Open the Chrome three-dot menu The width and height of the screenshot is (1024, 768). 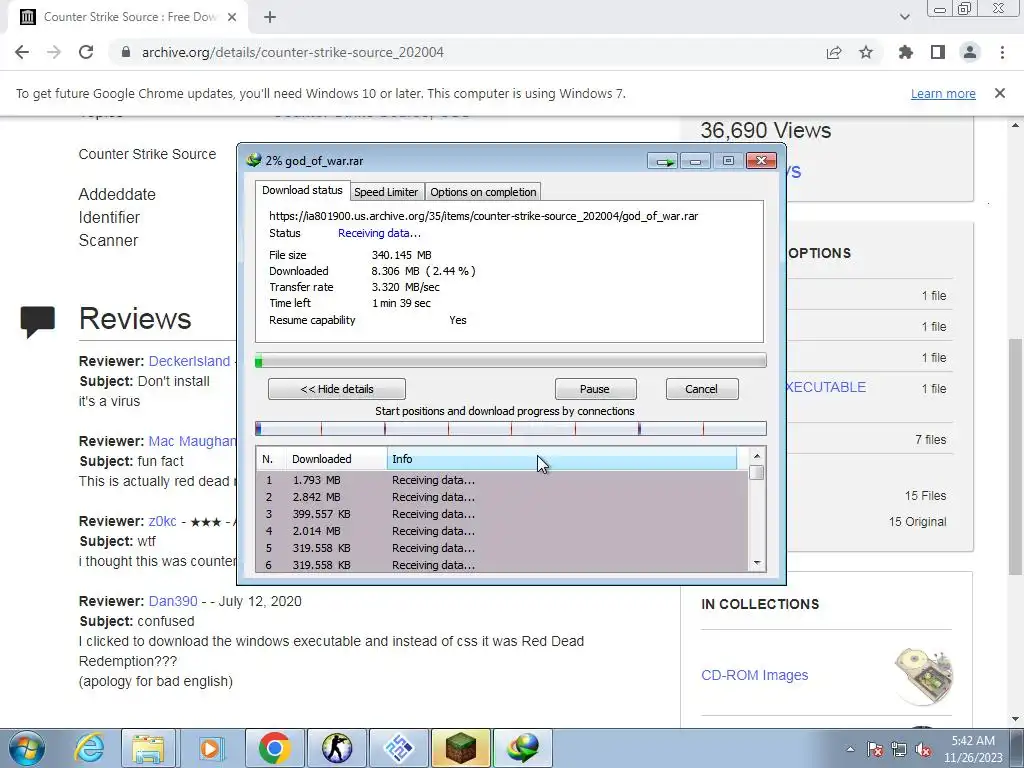(x=1002, y=52)
